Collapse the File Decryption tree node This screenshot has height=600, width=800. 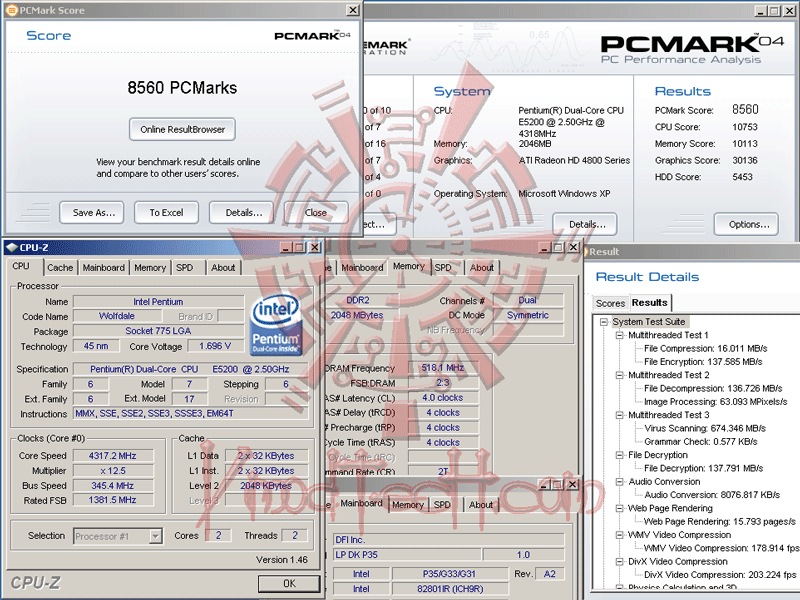pos(619,455)
